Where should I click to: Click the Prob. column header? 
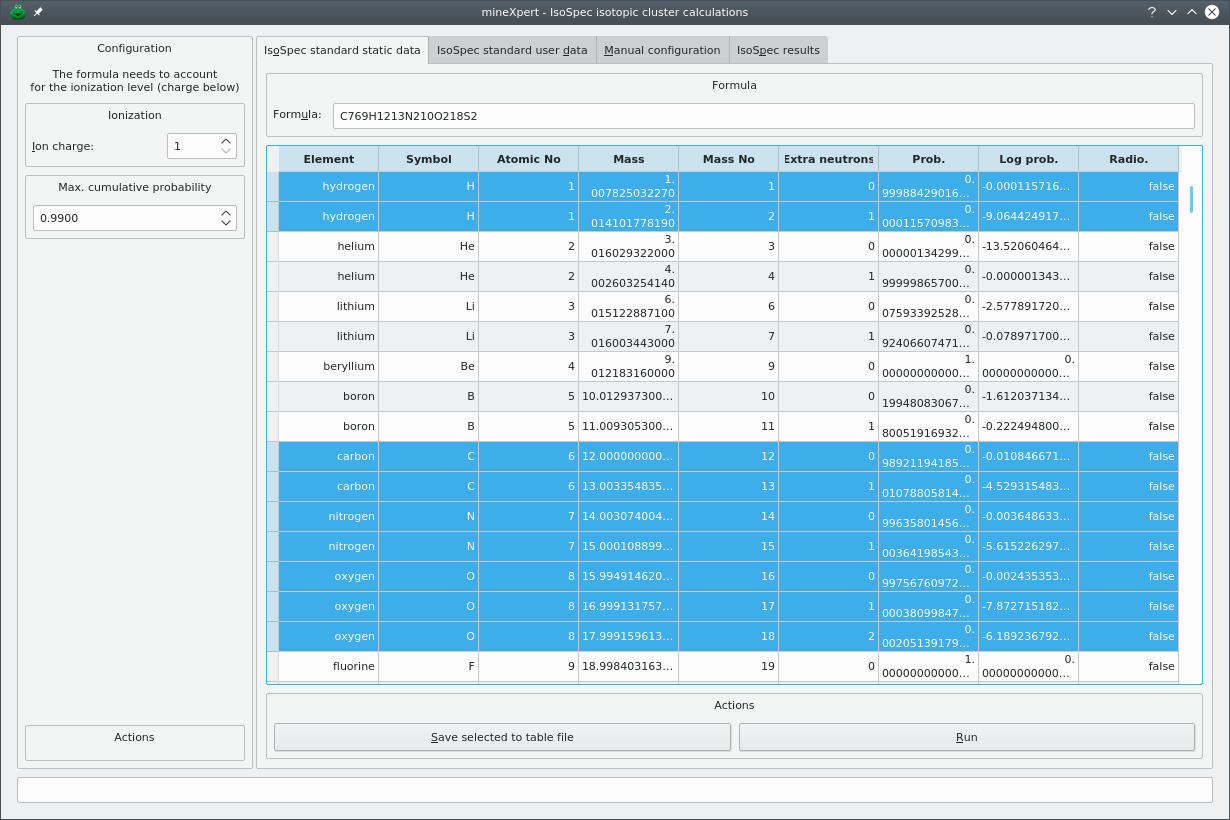coord(928,158)
